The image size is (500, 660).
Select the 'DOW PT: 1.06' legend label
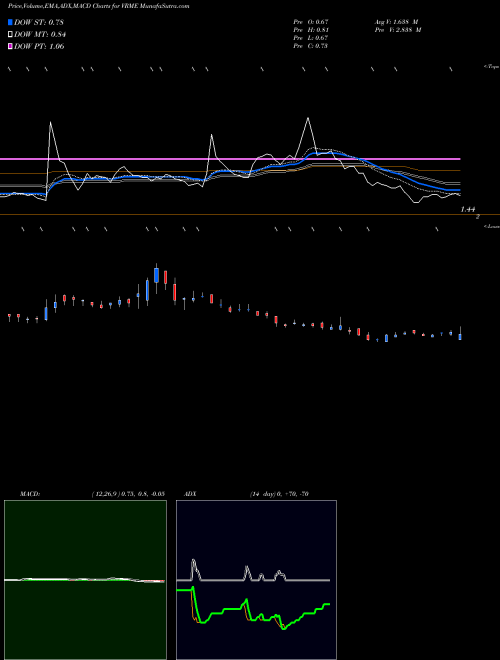[39, 46]
